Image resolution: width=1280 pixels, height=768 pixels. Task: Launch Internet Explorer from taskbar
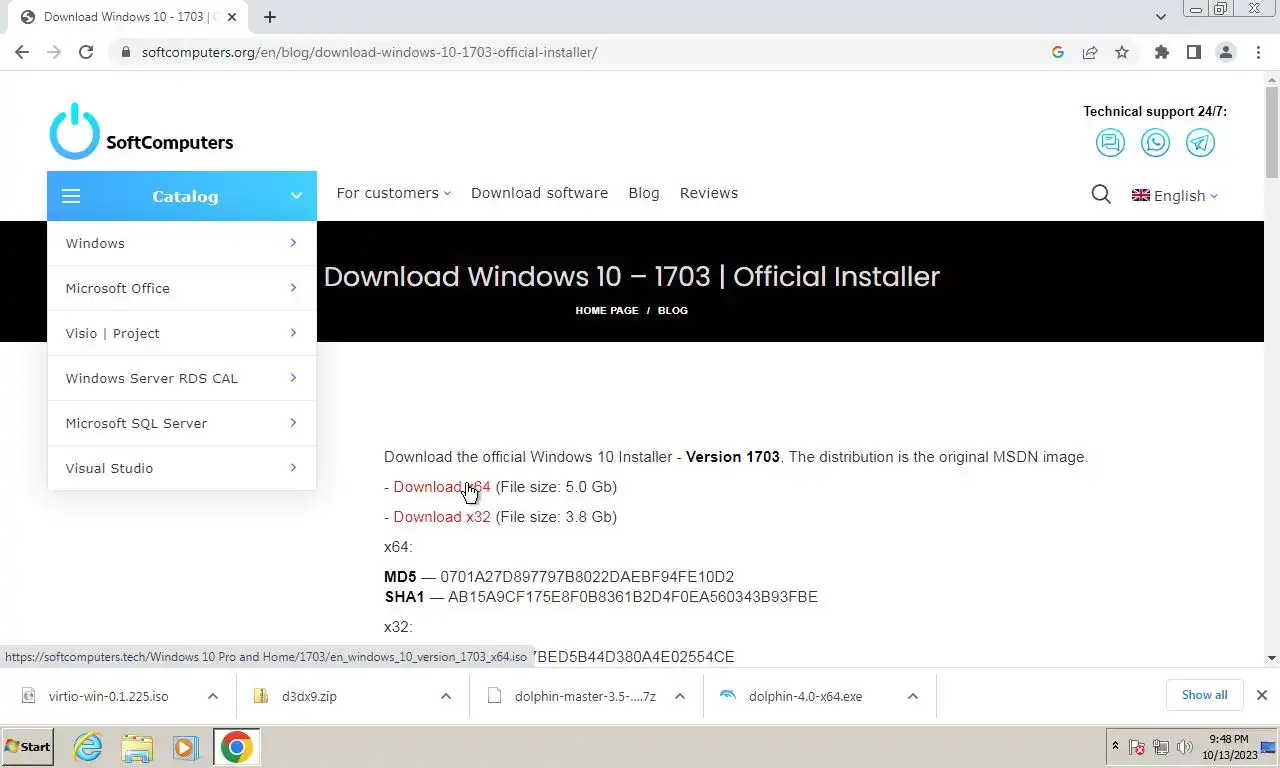point(88,747)
